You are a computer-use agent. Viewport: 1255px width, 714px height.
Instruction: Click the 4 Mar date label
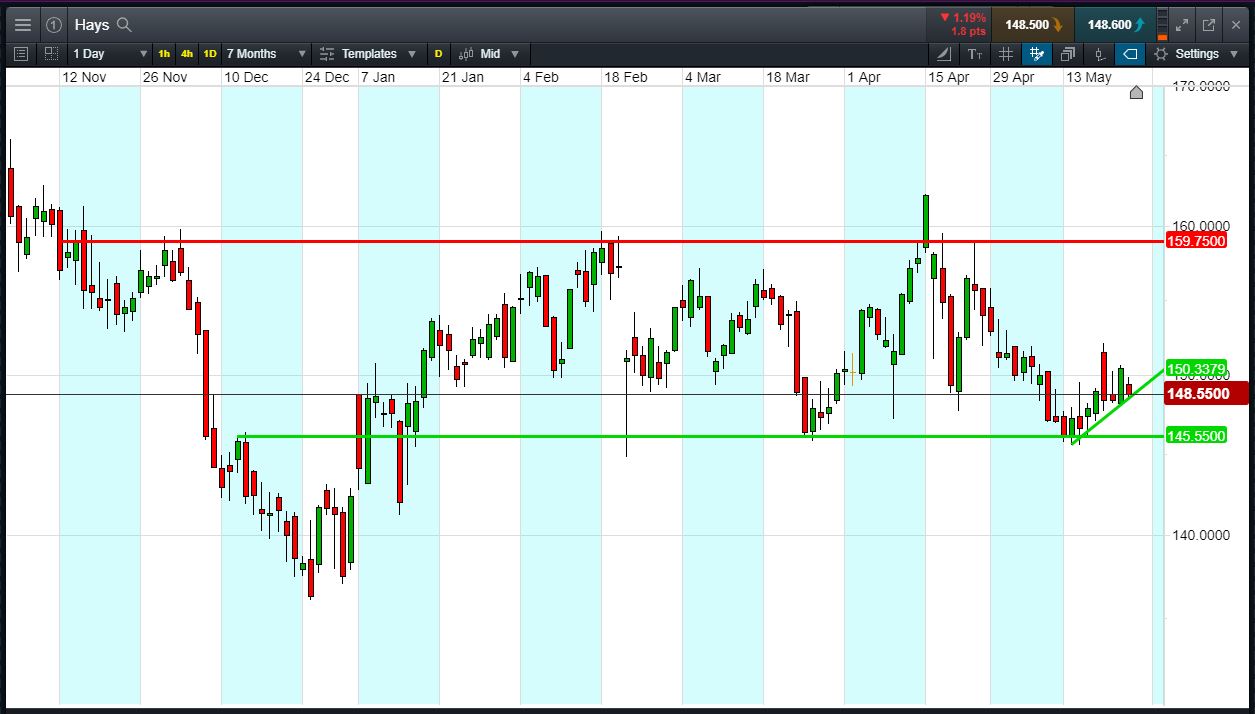click(702, 77)
